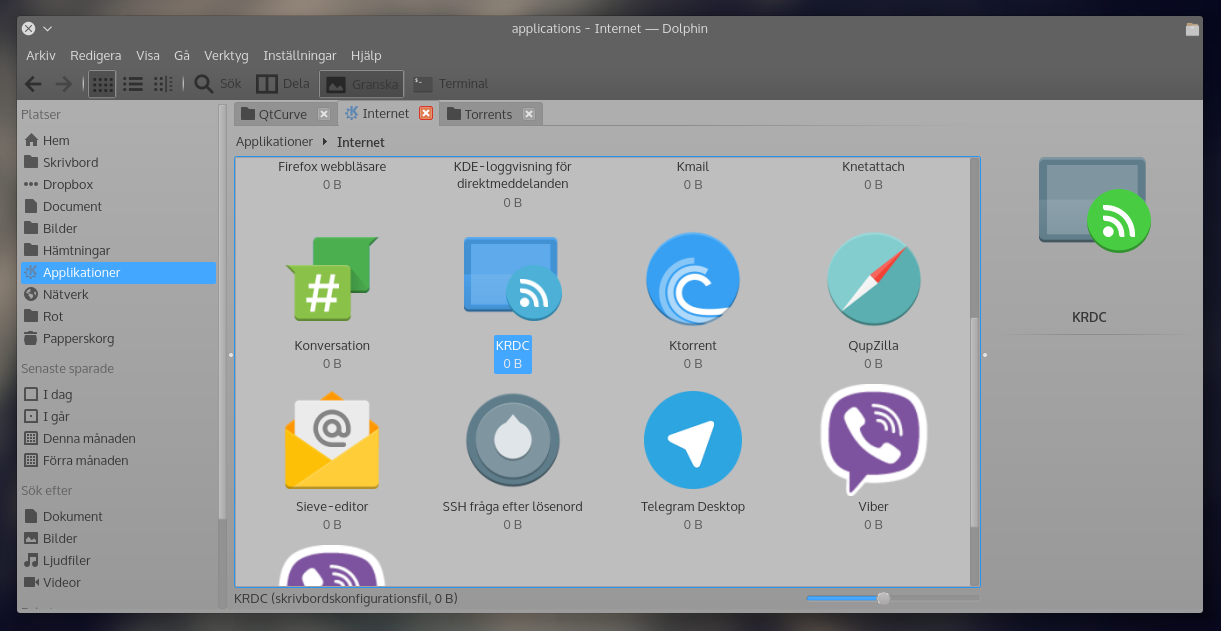Image resolution: width=1221 pixels, height=631 pixels.
Task: Select the Telegram Desktop icon
Action: (693, 440)
